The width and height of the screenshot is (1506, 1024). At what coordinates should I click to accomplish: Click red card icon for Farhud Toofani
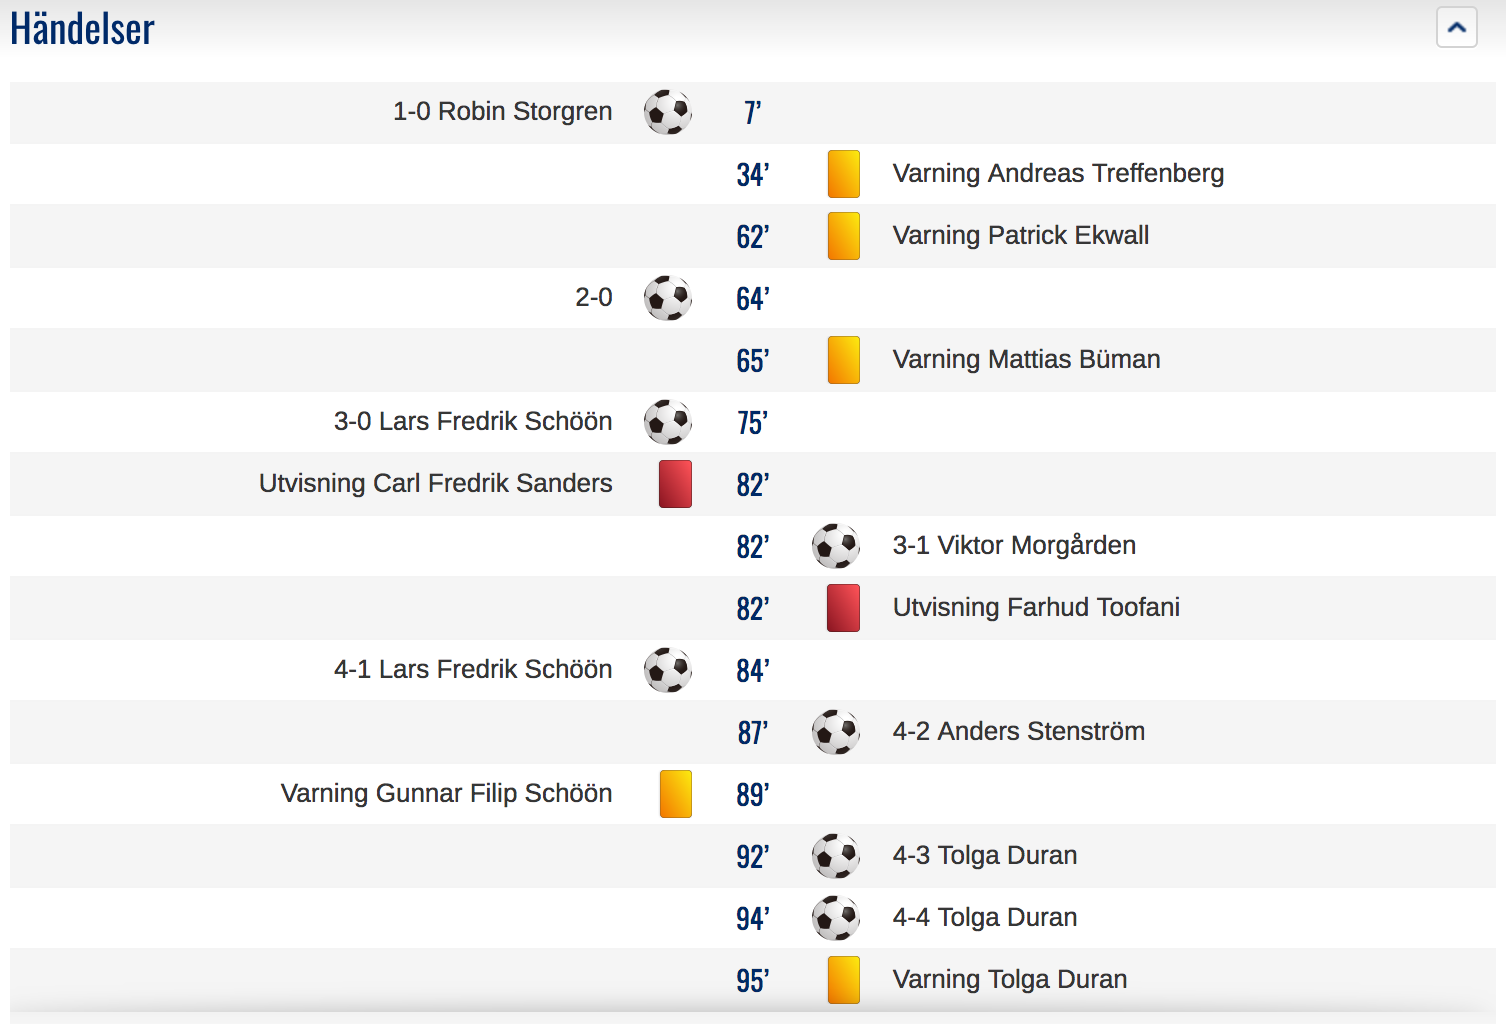click(844, 608)
